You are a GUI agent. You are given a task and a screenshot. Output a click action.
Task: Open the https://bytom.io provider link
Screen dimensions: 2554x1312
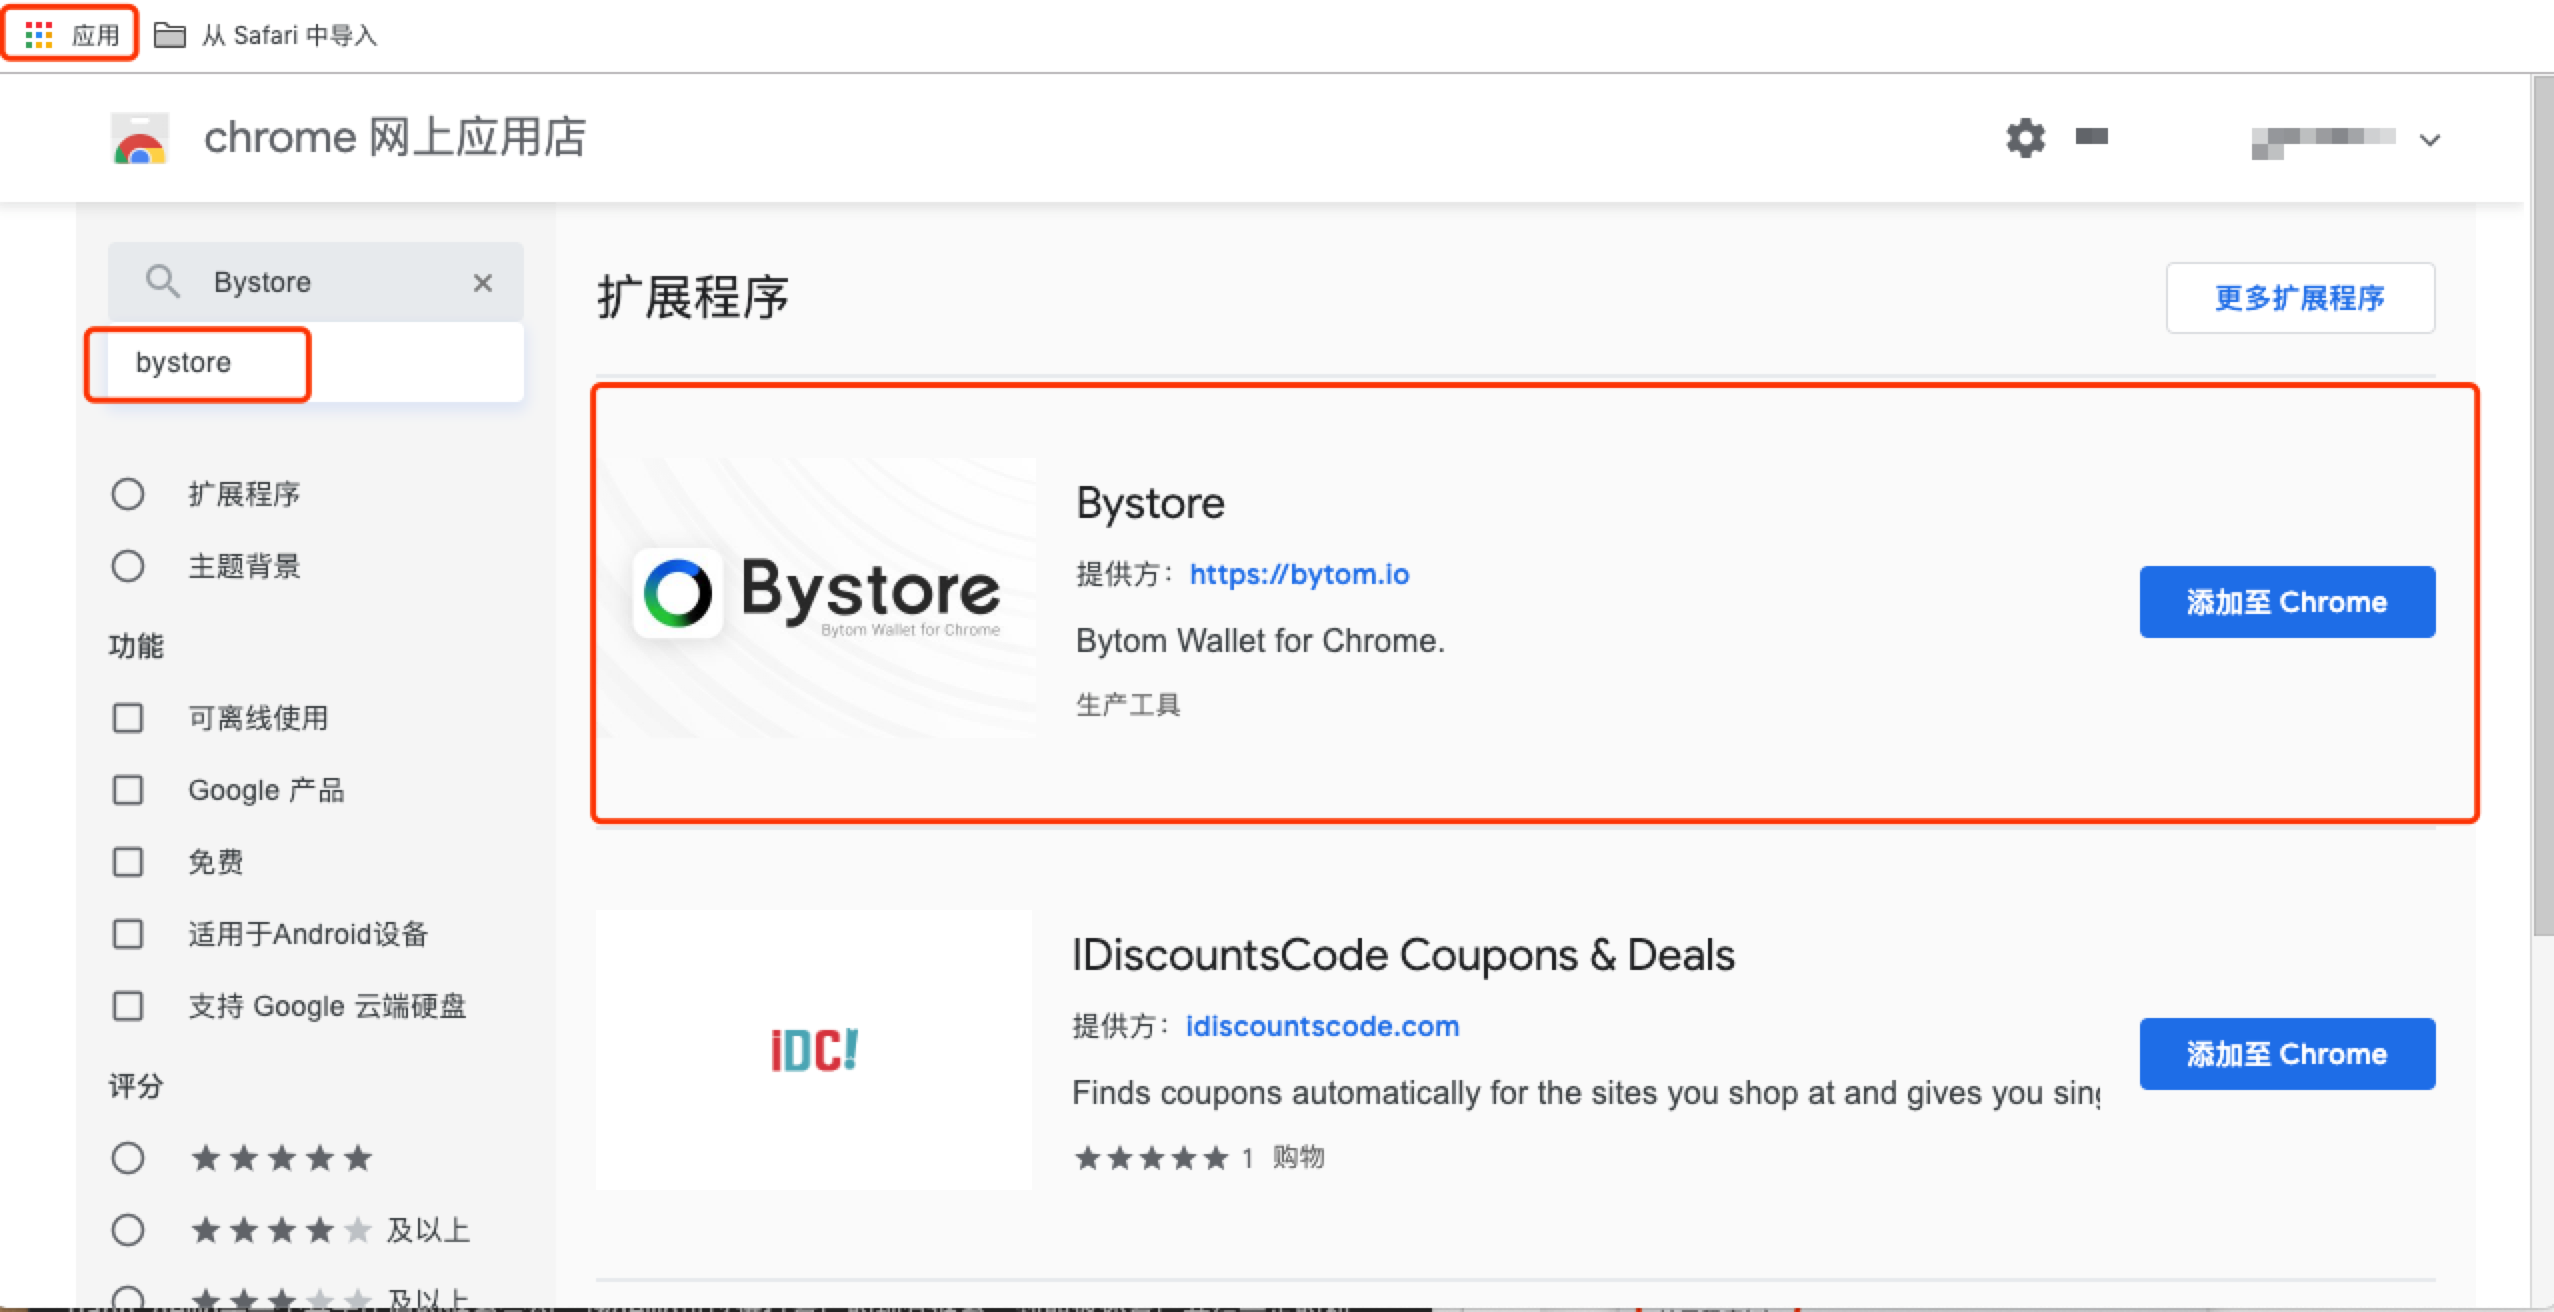pyautogui.click(x=1298, y=574)
